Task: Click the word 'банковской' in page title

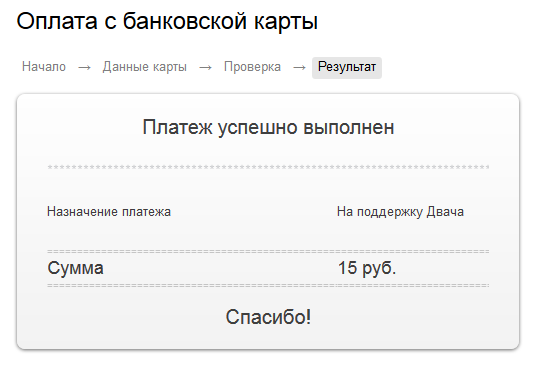Action: [184, 21]
